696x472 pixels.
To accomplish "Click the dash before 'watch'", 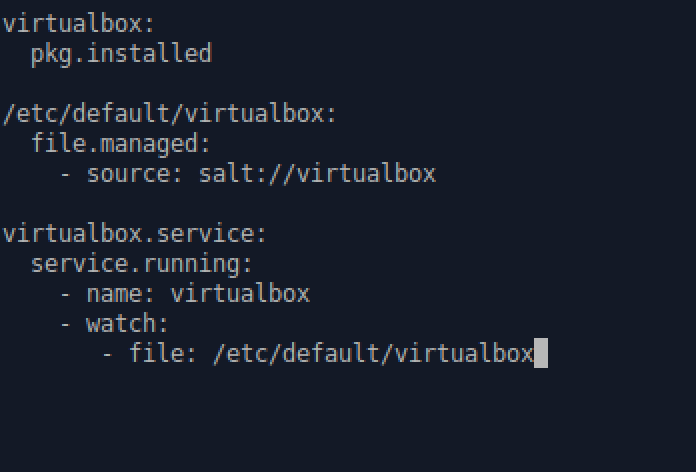I will point(65,323).
